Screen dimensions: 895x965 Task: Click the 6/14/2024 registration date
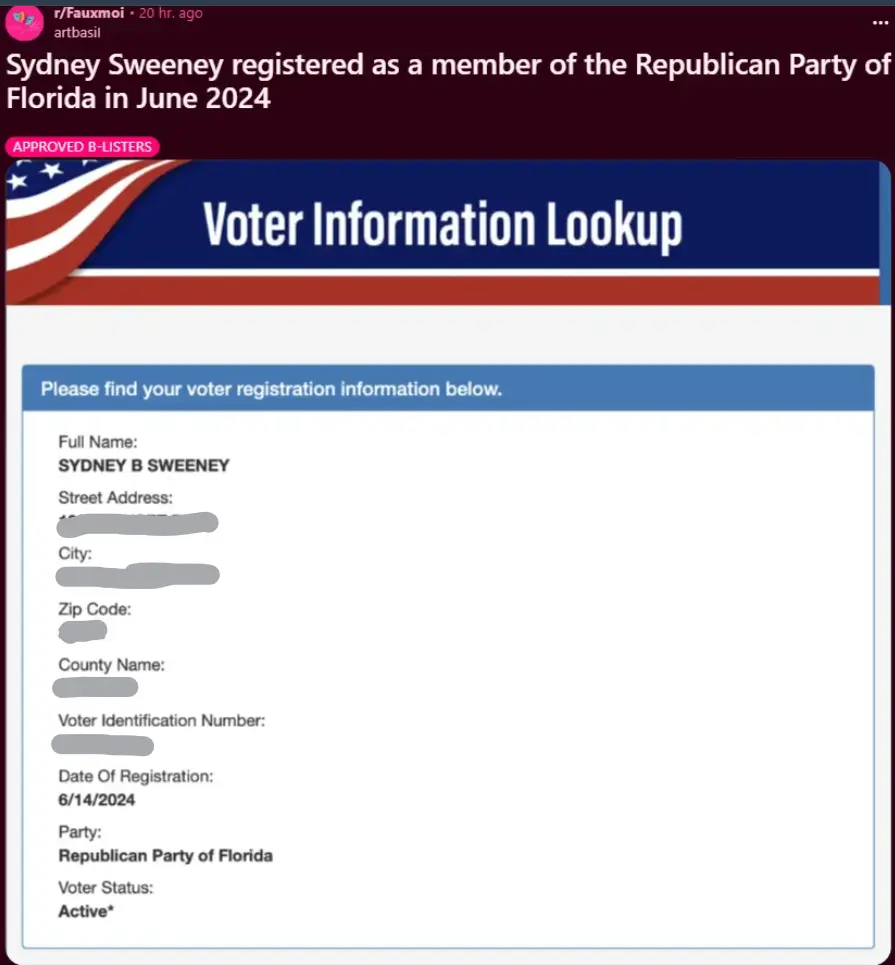[97, 800]
